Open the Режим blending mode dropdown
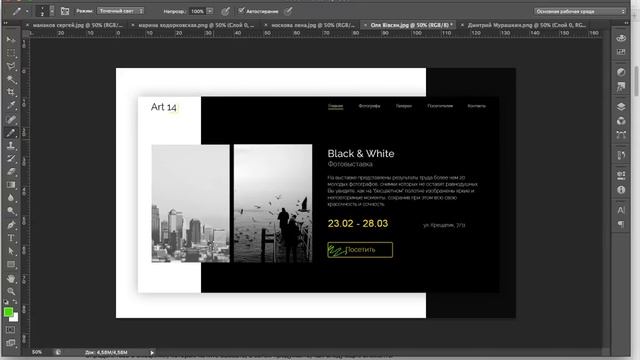 tap(120, 11)
